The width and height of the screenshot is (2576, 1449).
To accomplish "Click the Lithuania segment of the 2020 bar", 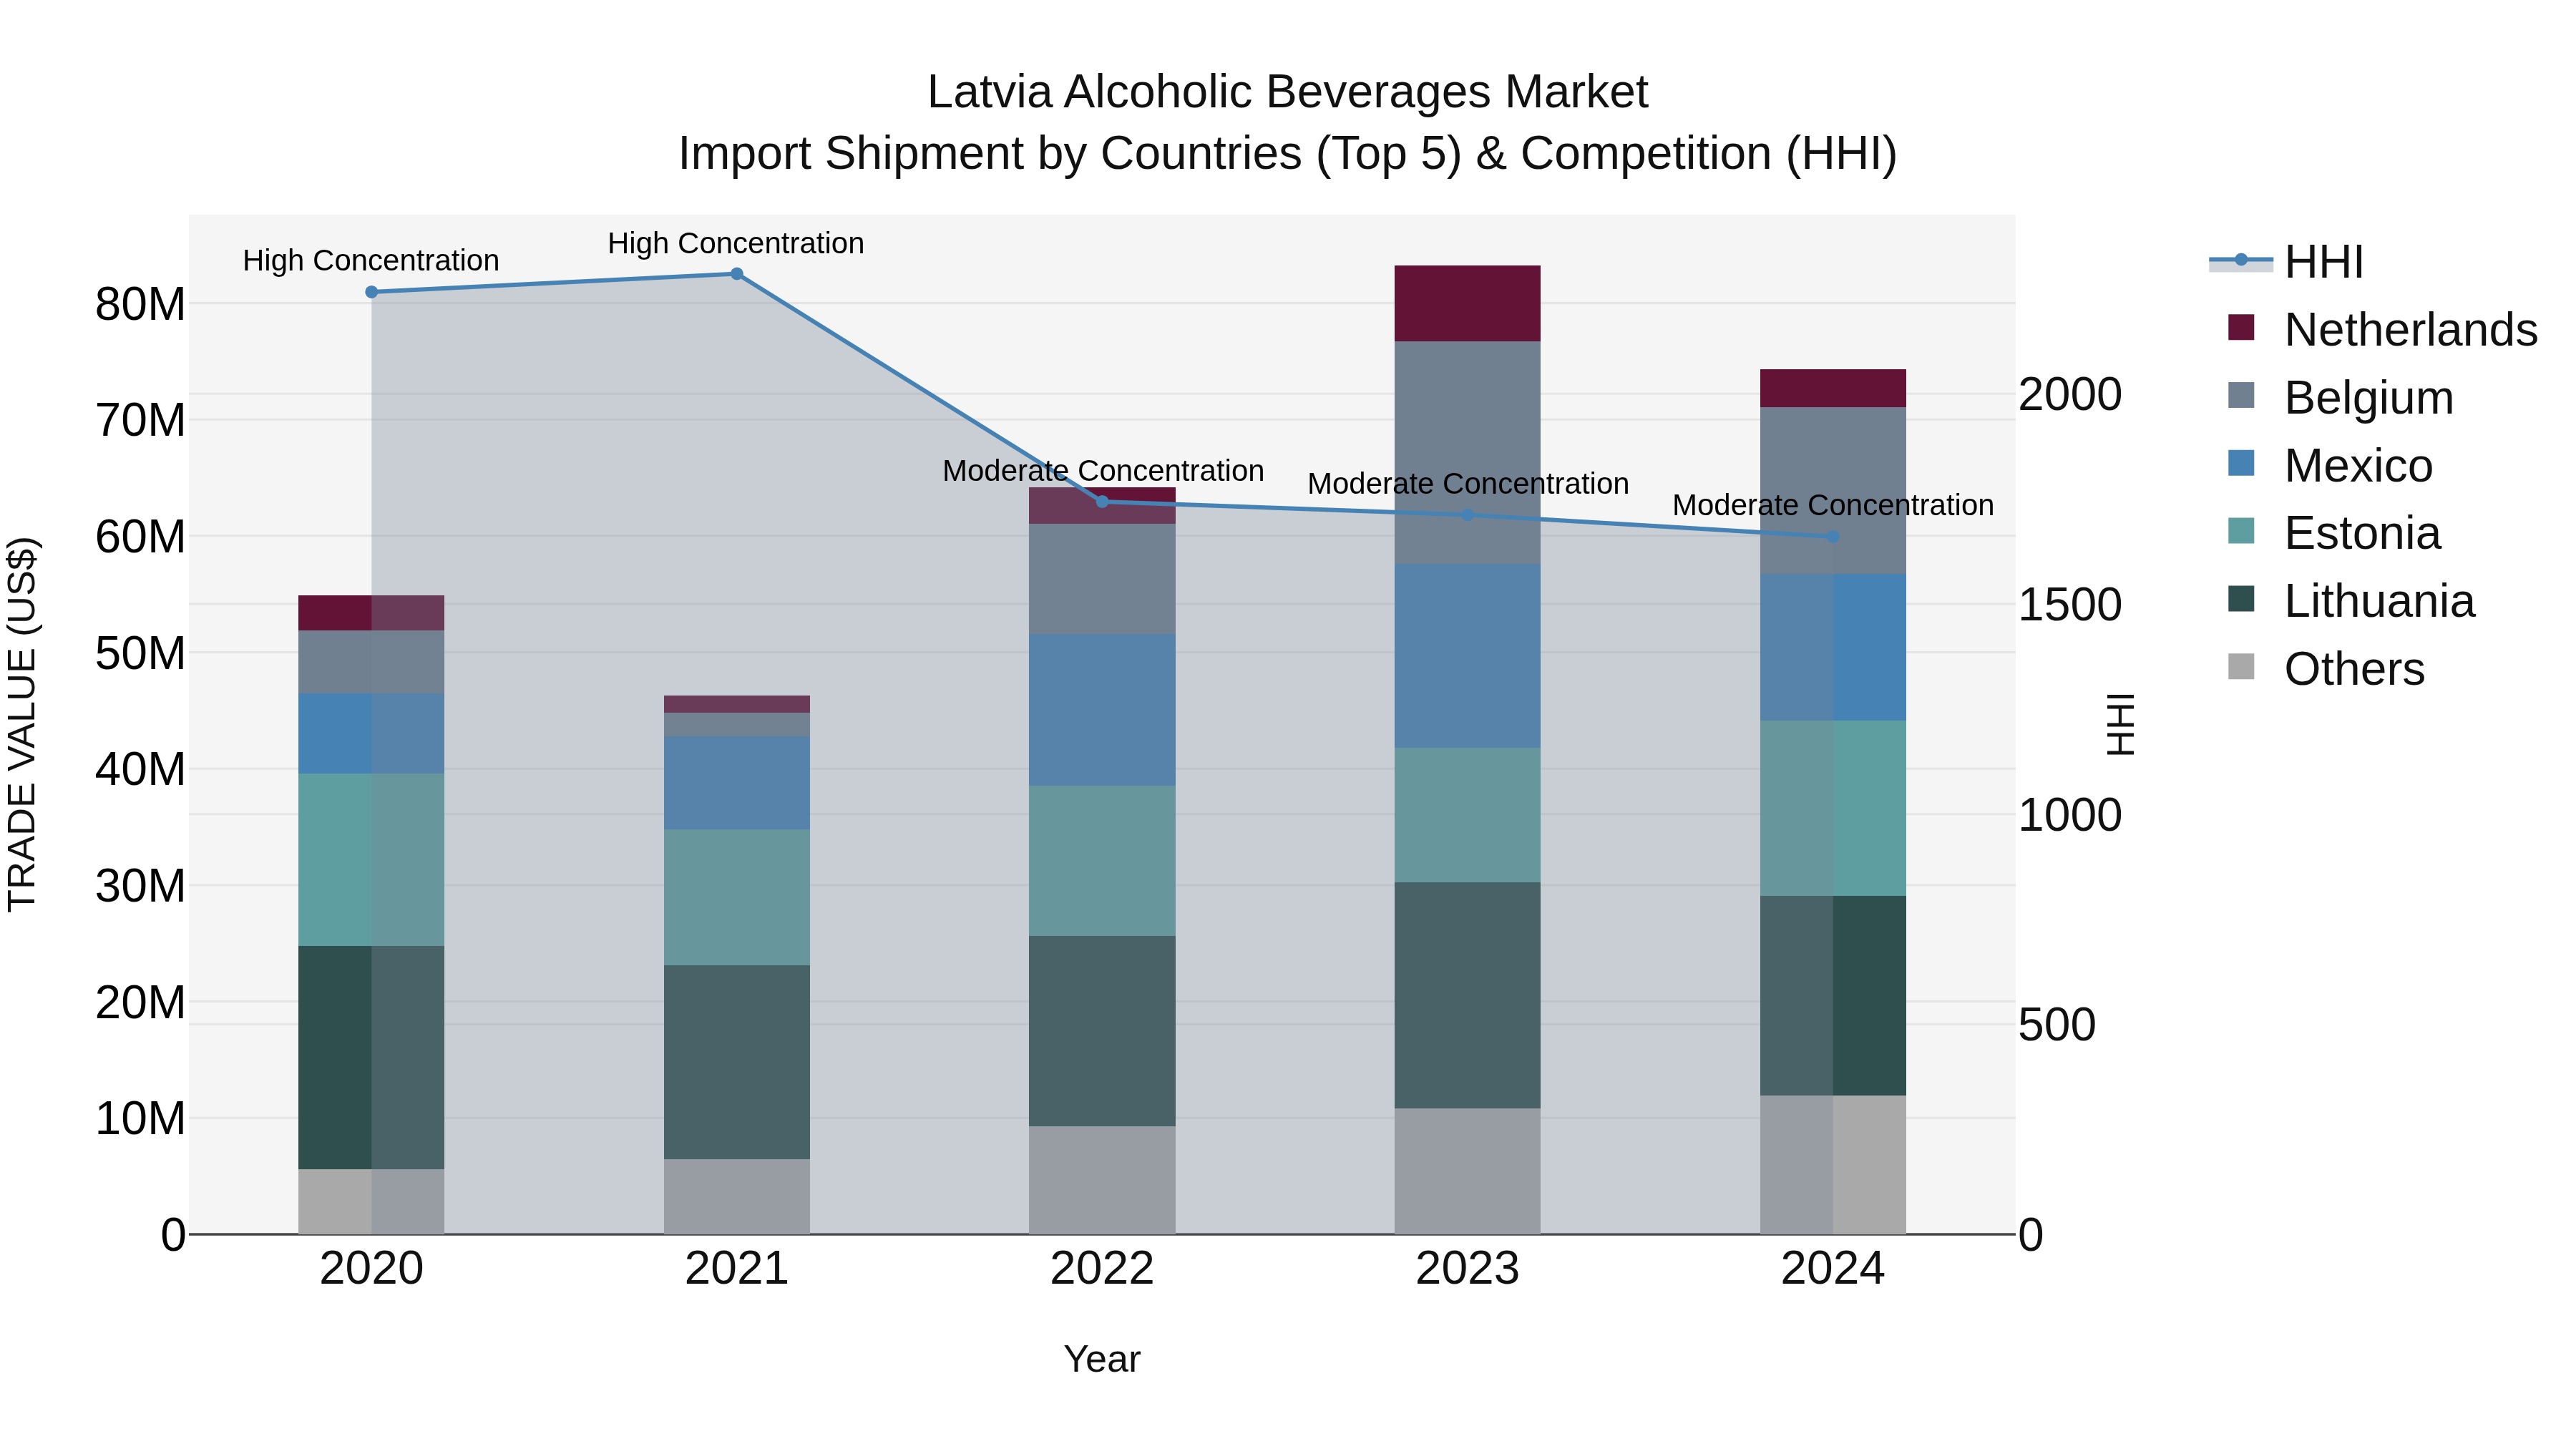I will (x=371, y=1058).
